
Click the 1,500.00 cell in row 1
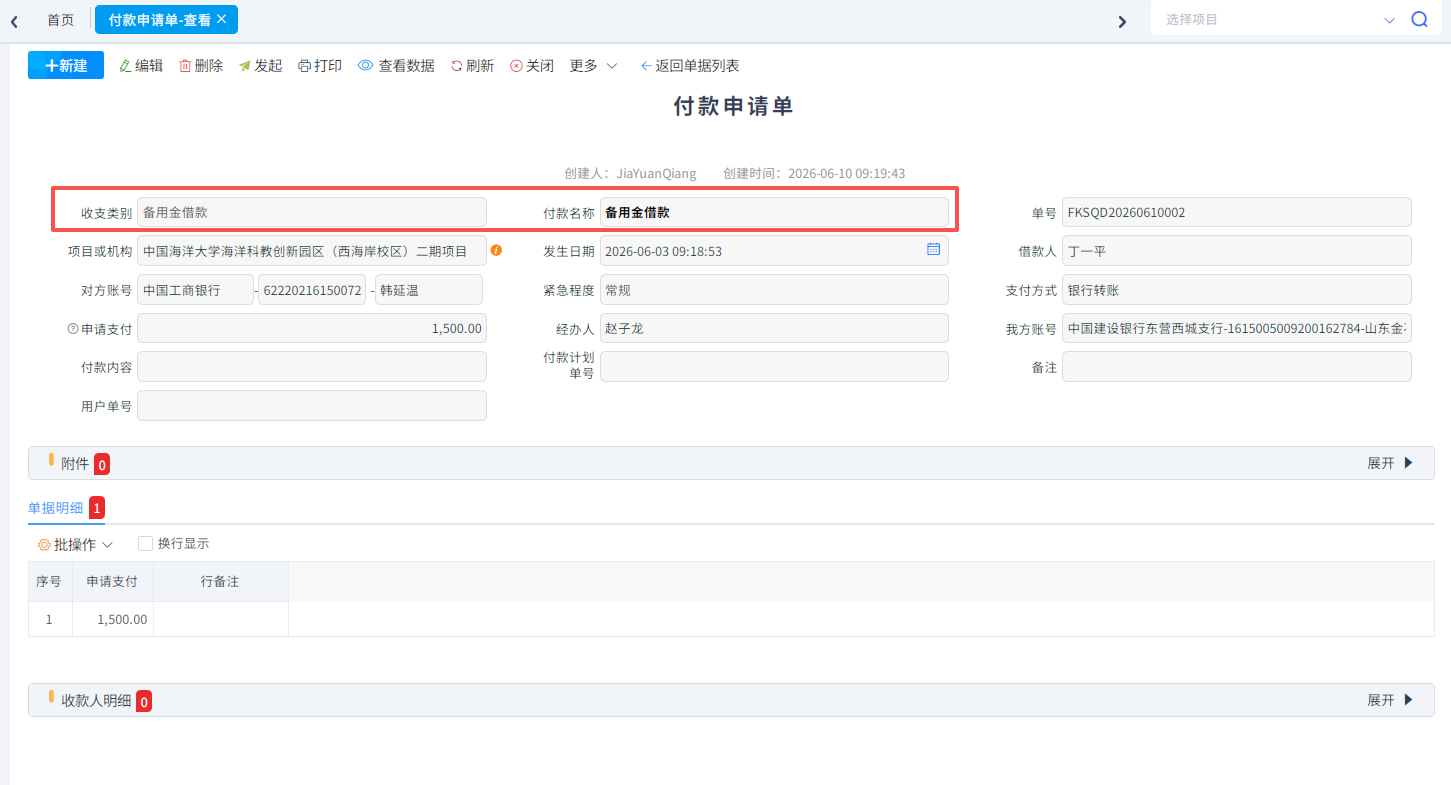(112, 620)
